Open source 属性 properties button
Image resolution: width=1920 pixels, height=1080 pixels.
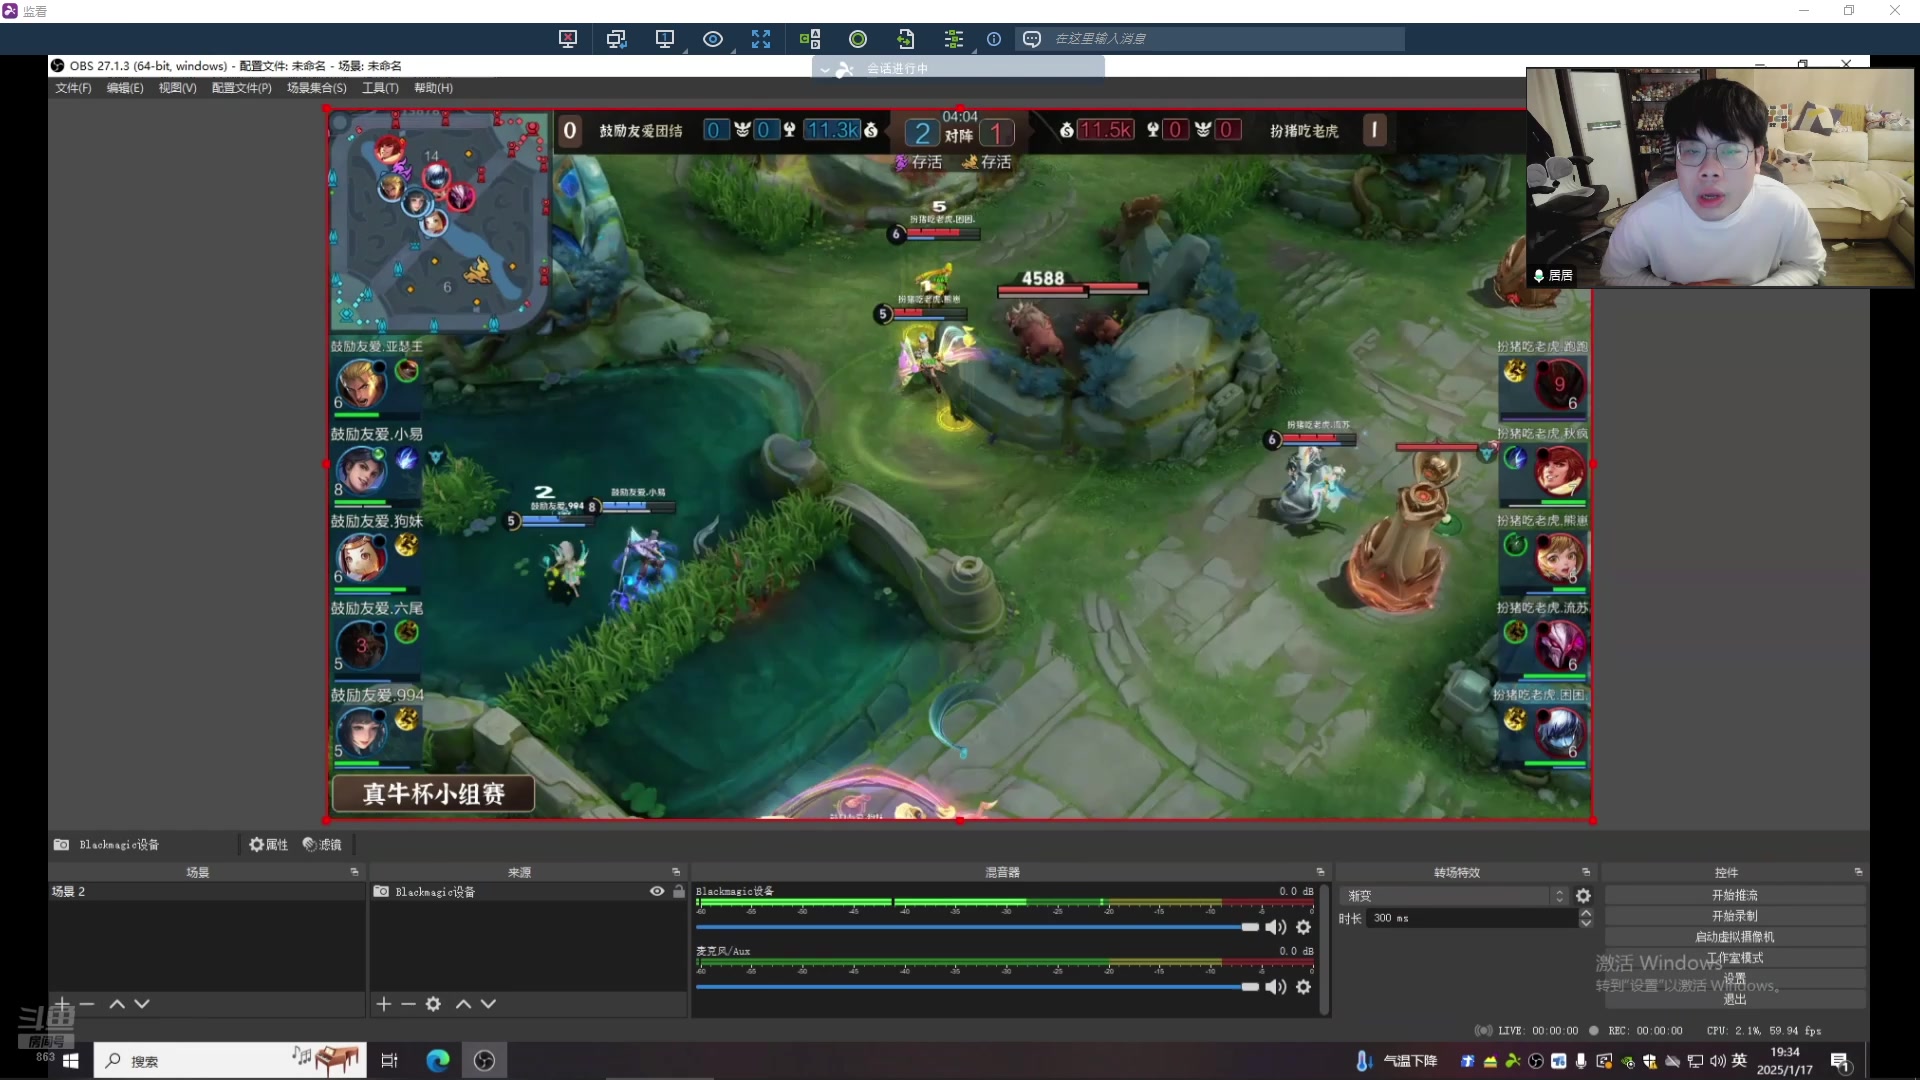(x=269, y=845)
